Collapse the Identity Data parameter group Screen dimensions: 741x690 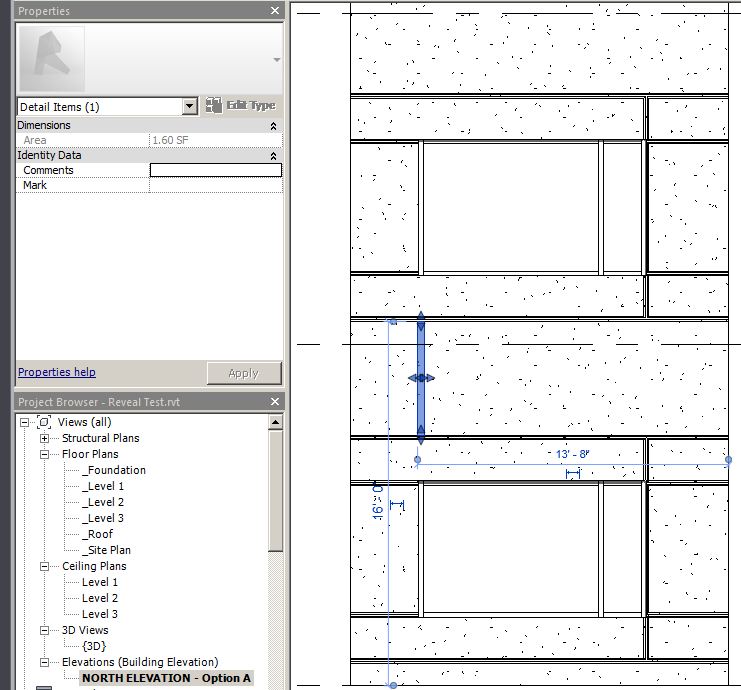click(x=273, y=156)
